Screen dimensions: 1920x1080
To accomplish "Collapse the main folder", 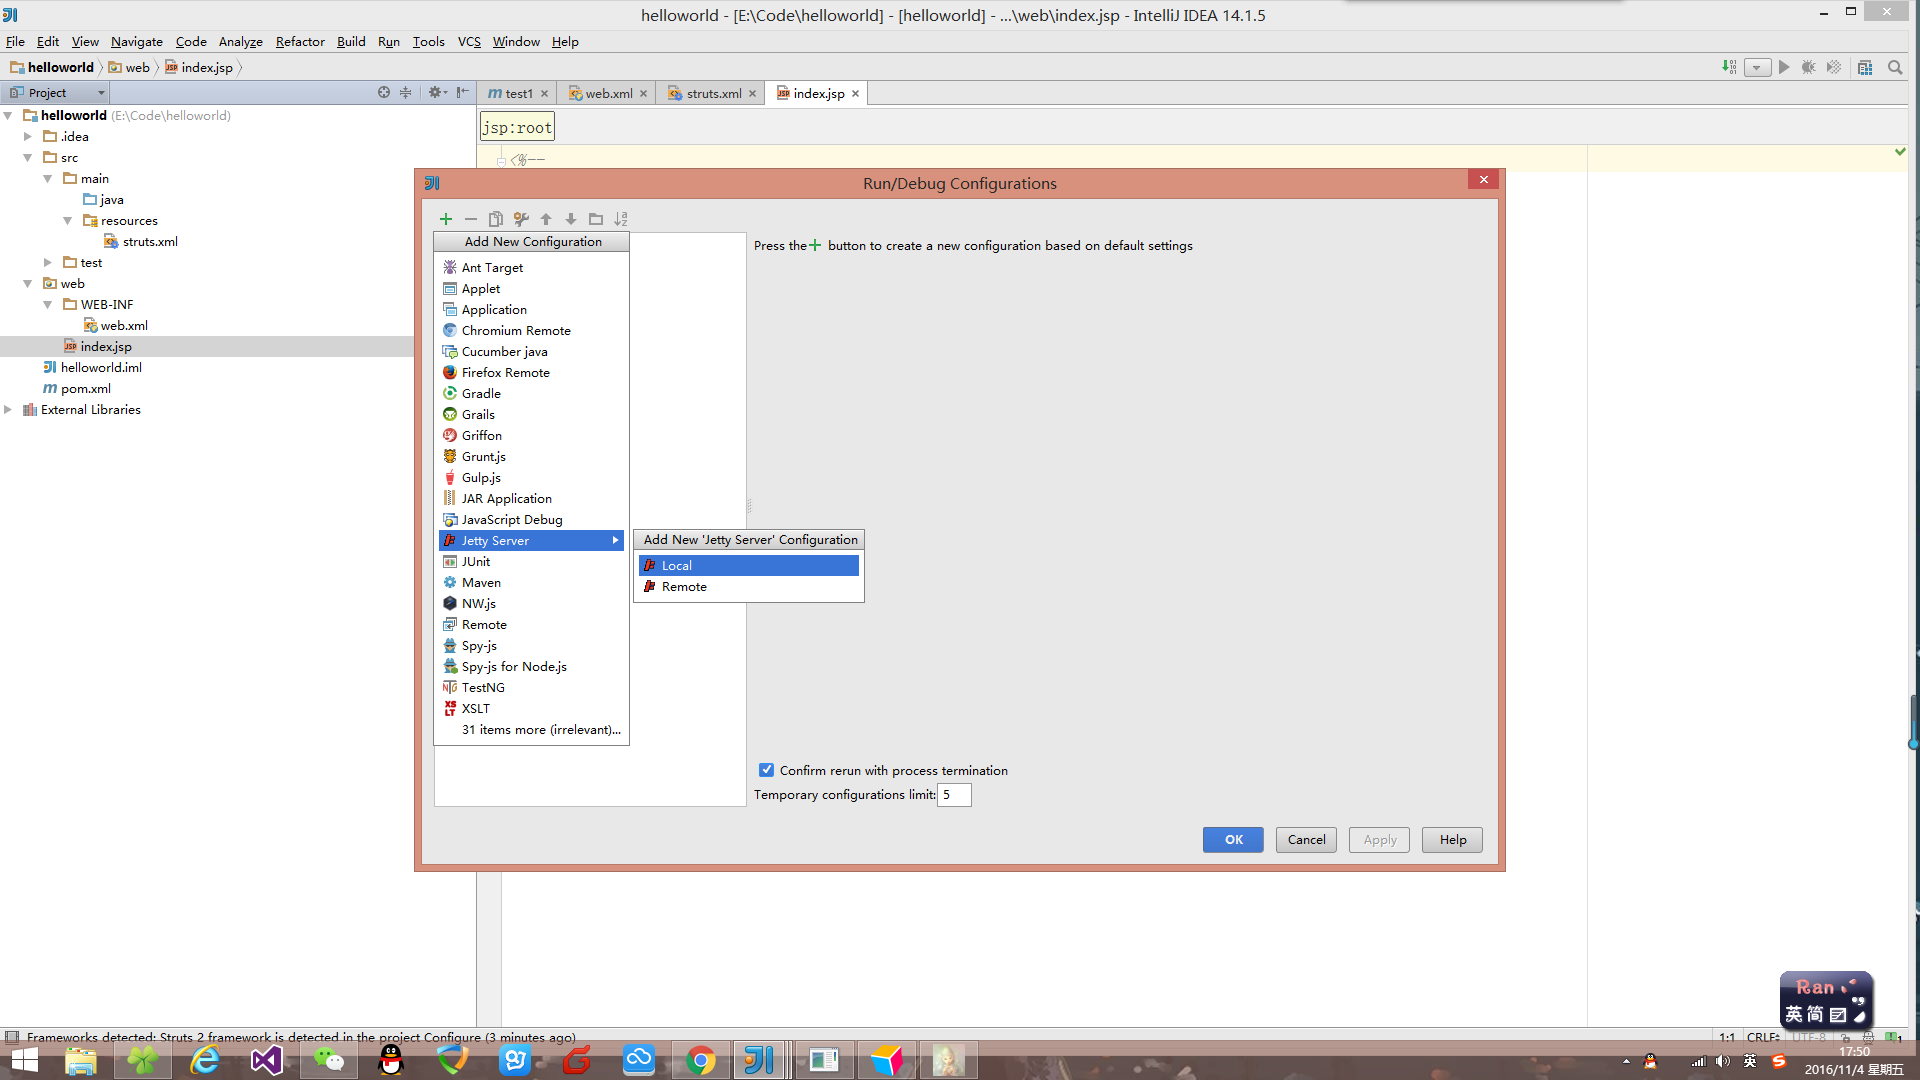I will 48,179.
